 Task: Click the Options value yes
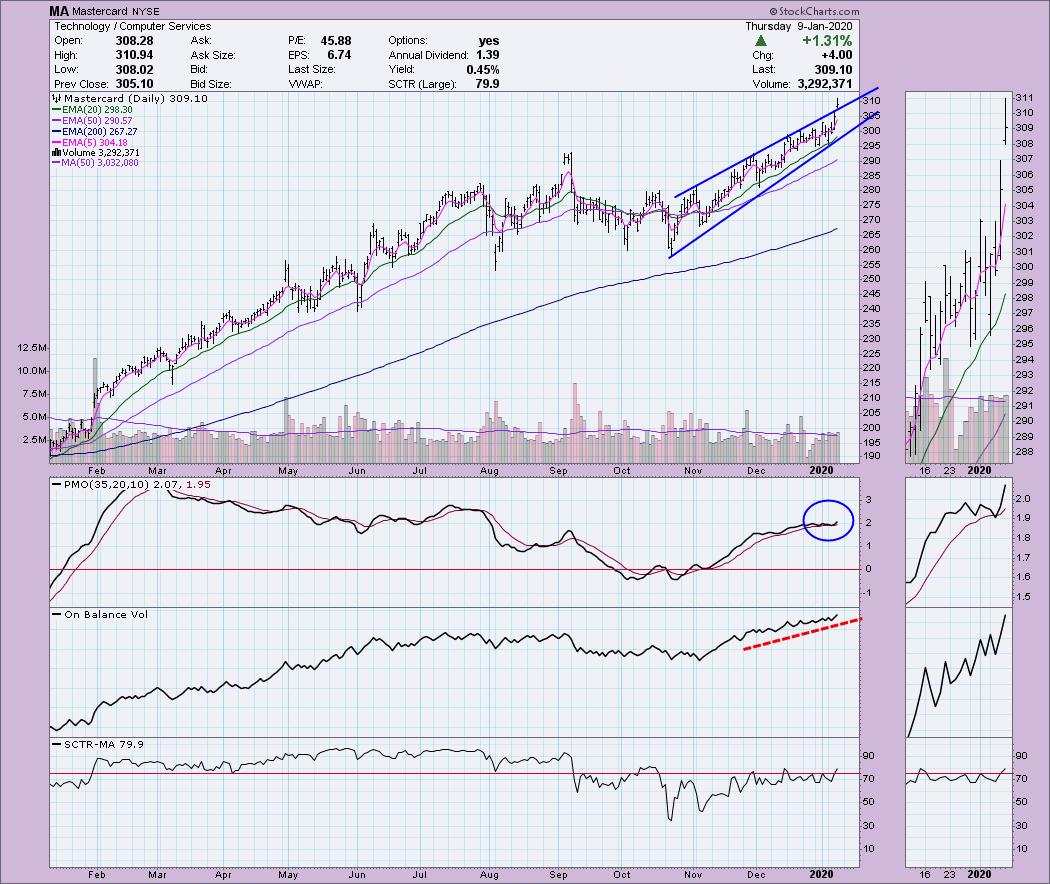pos(490,41)
